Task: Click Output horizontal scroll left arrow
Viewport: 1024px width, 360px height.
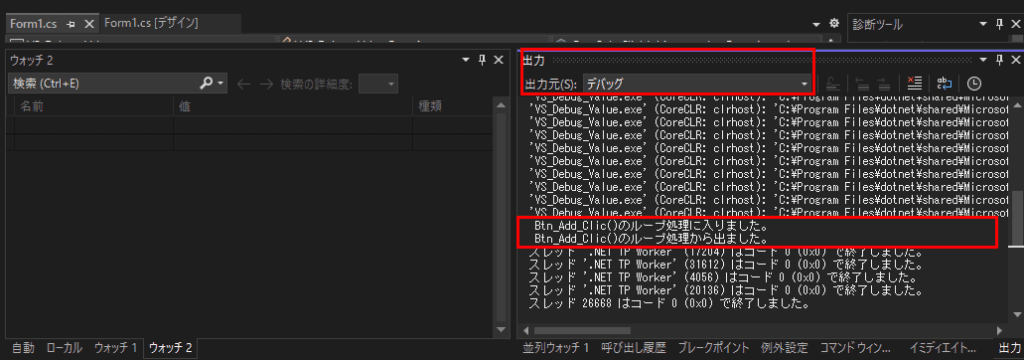Action: [x=526, y=331]
